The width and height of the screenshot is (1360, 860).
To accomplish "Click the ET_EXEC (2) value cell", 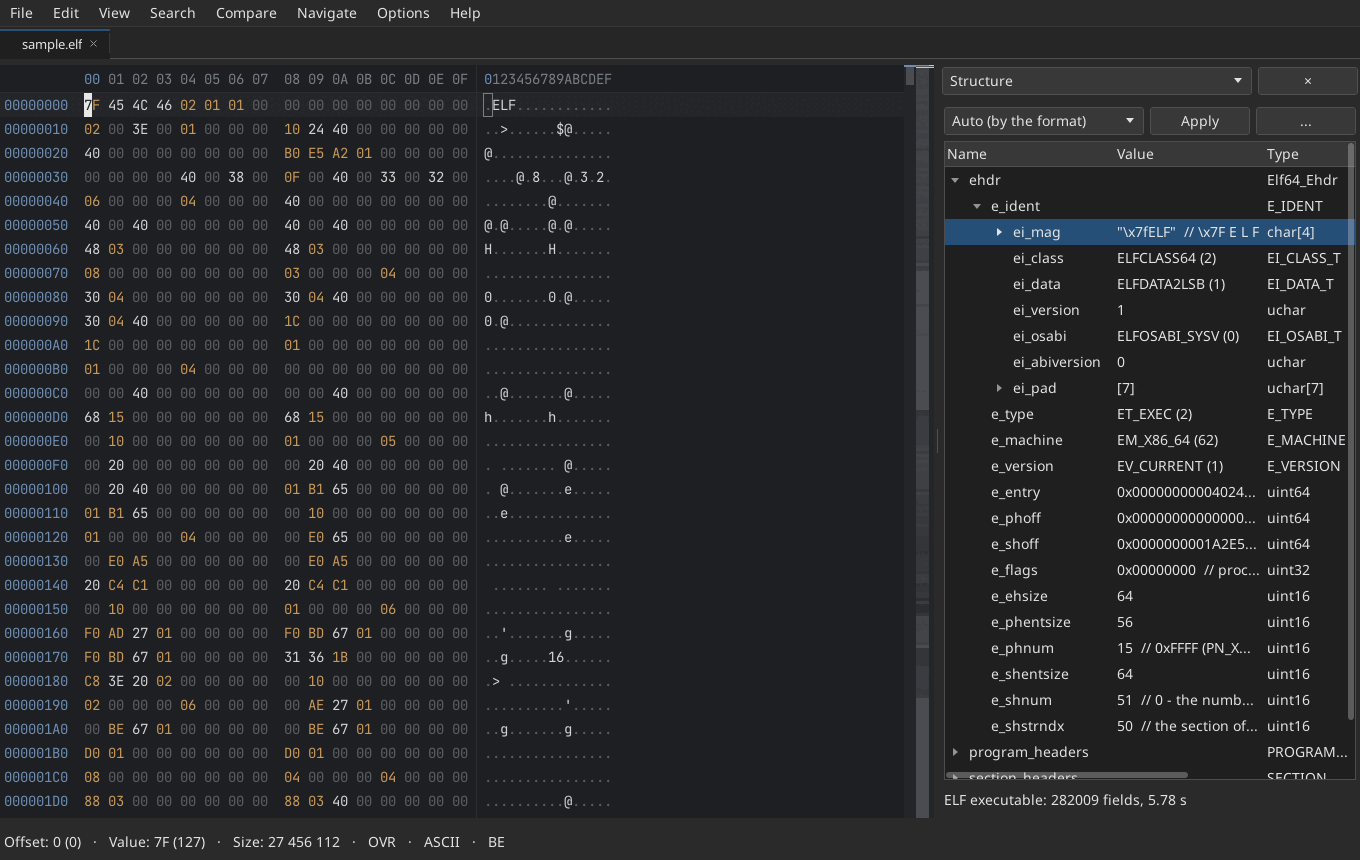I will point(1154,414).
